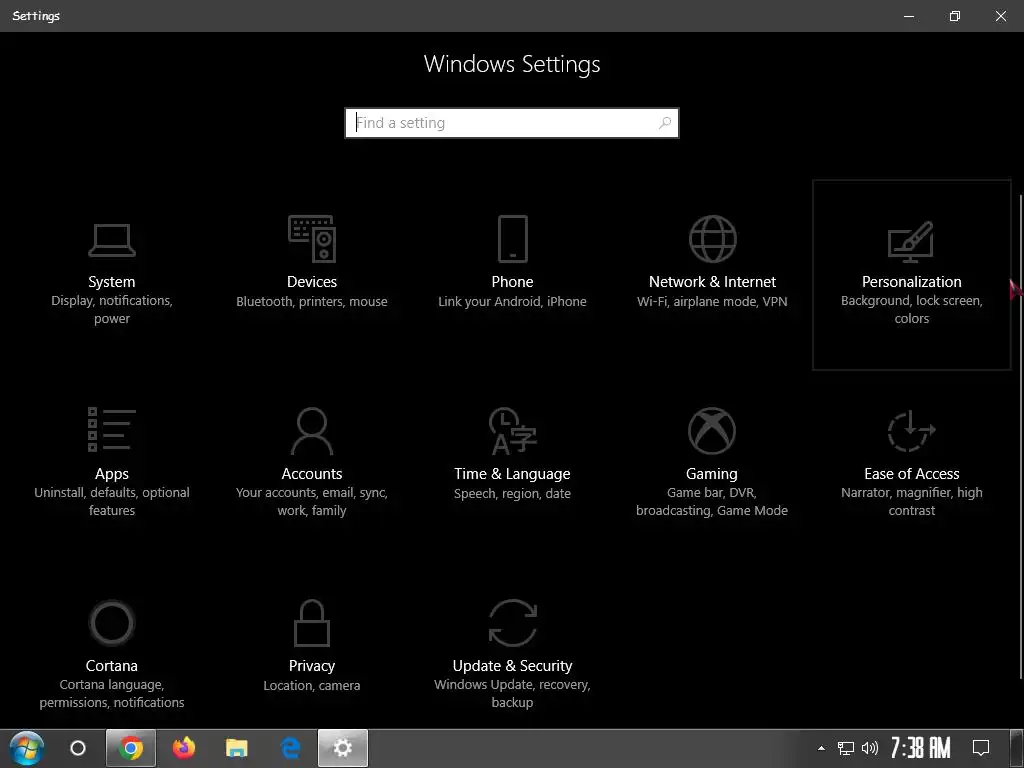Restore down the Settings window
The image size is (1024, 768).
pyautogui.click(x=955, y=16)
